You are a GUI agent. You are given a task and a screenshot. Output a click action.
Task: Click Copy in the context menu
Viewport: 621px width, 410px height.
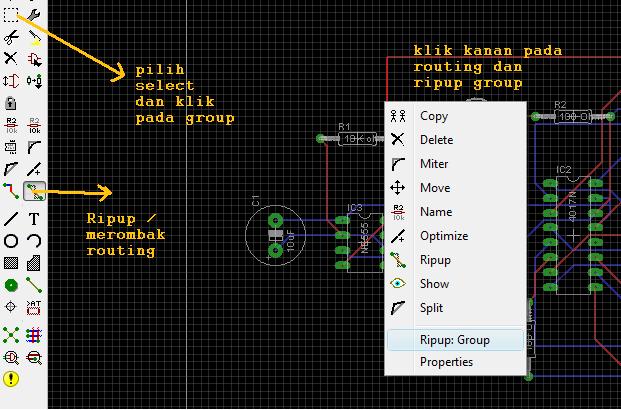434,116
